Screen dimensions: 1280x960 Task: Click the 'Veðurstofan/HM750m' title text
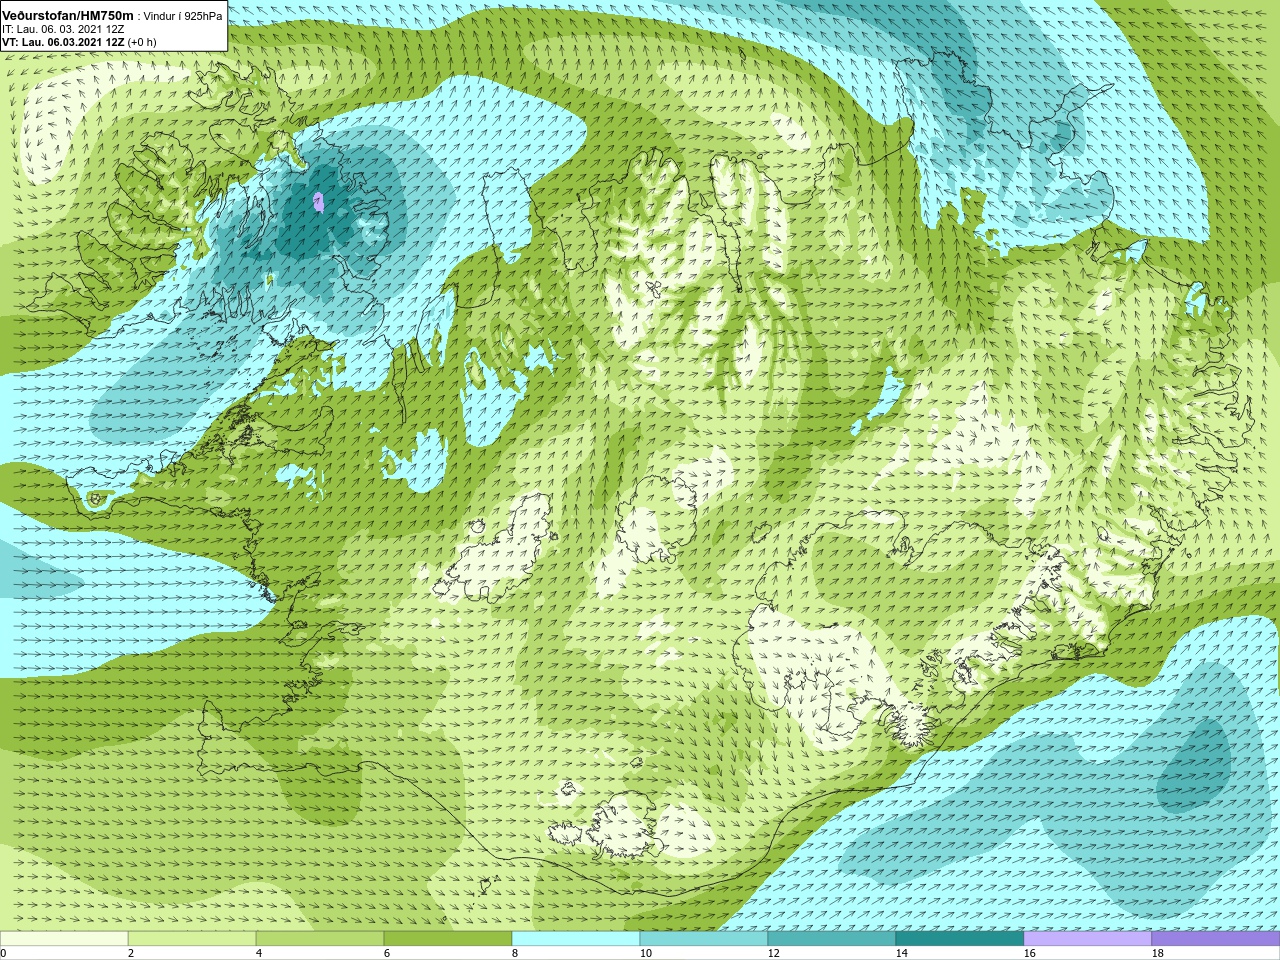tap(67, 15)
